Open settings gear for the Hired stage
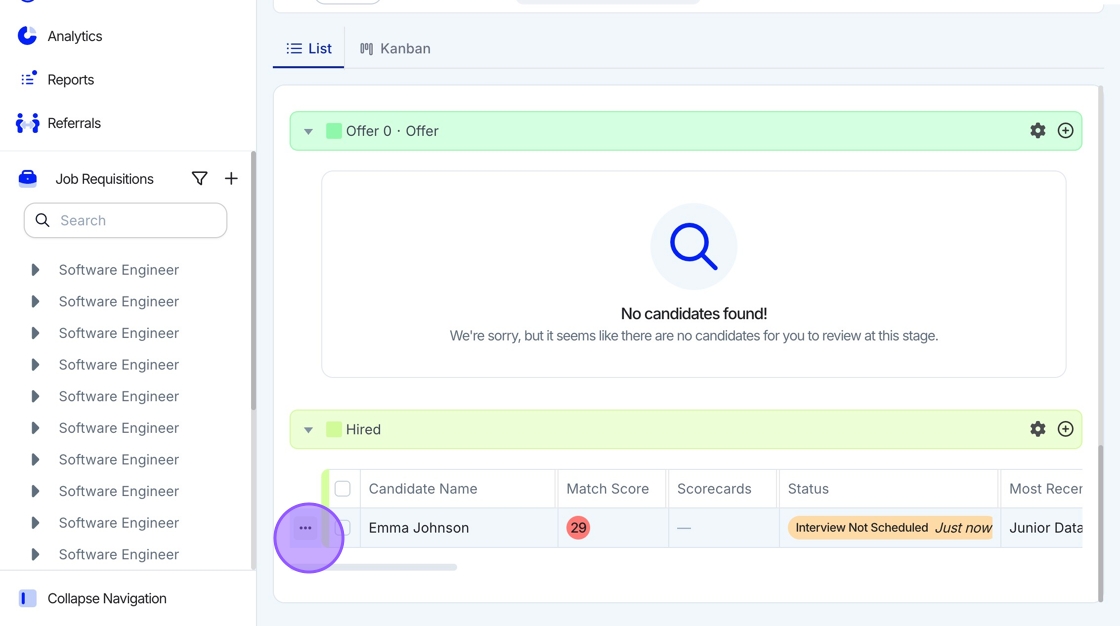This screenshot has width=1120, height=626. 1038,429
